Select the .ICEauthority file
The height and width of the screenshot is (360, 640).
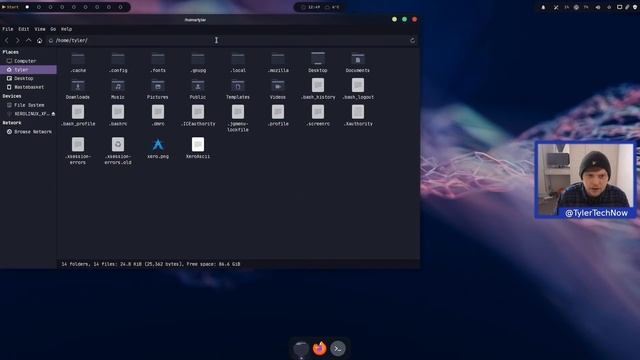coord(198,116)
